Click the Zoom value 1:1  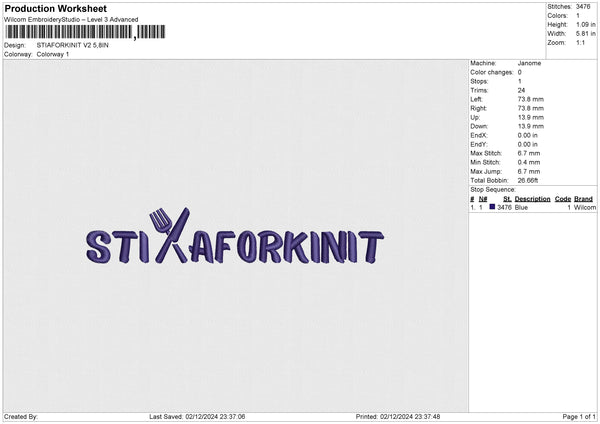[580, 42]
